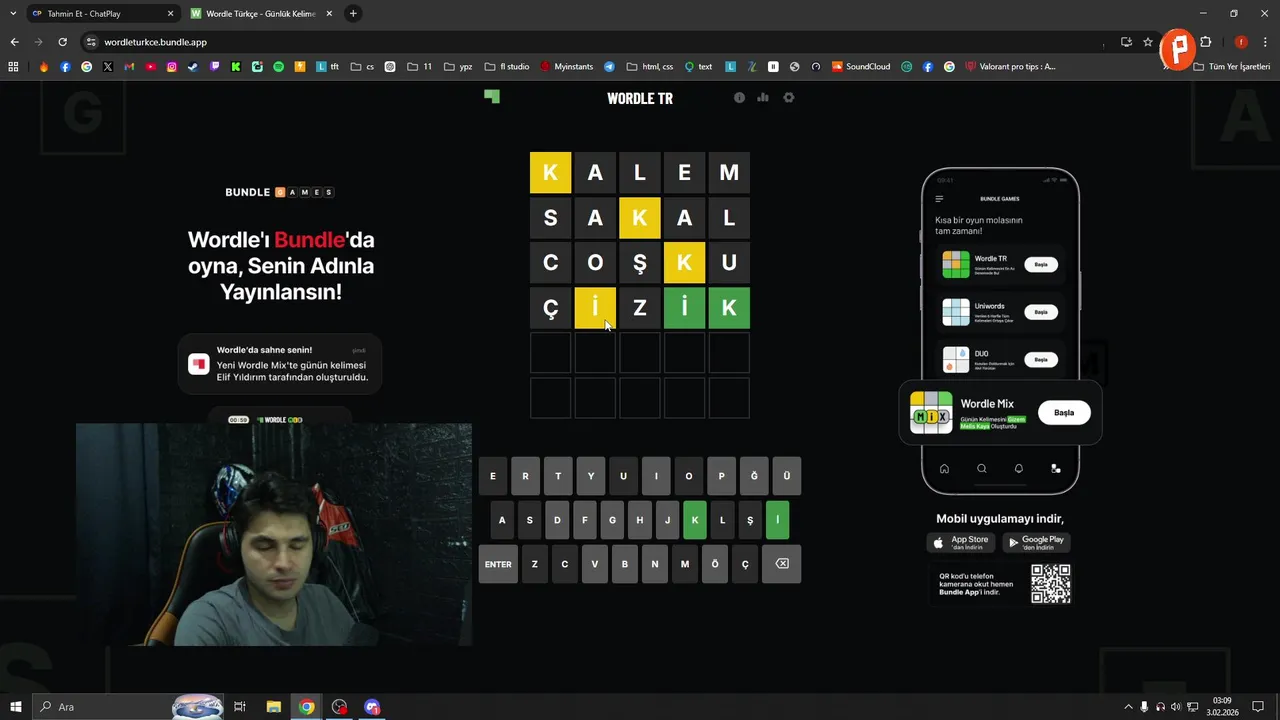1280x720 pixels.
Task: Open the Google Play download badge
Action: click(1036, 542)
